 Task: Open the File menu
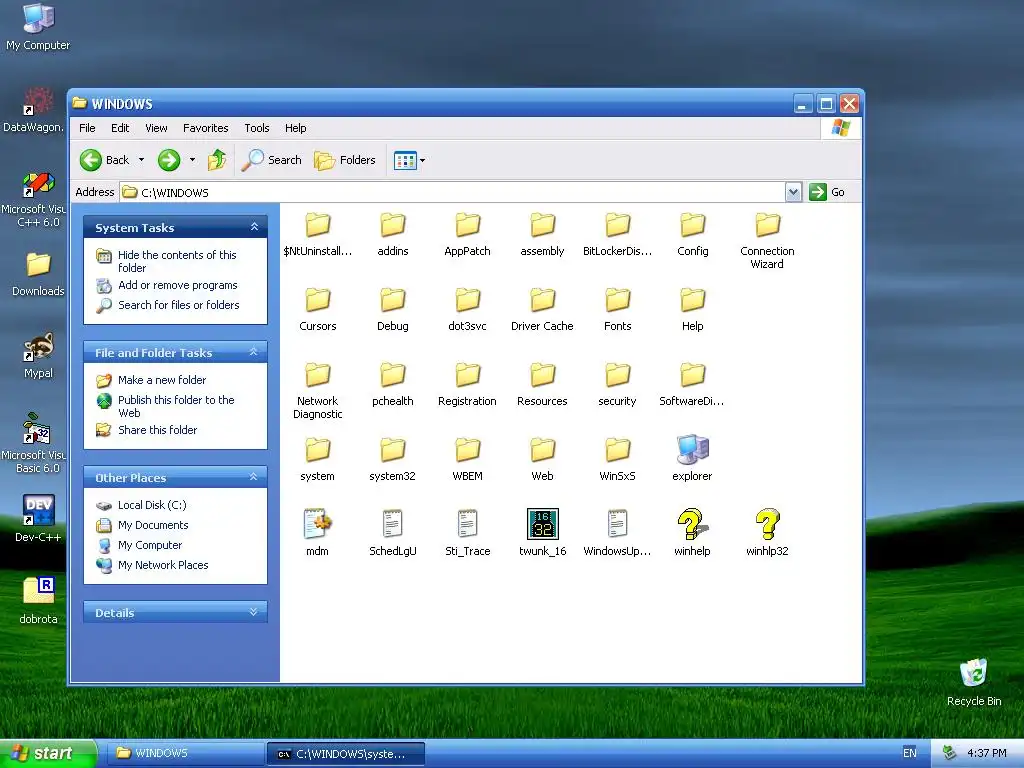click(x=87, y=128)
